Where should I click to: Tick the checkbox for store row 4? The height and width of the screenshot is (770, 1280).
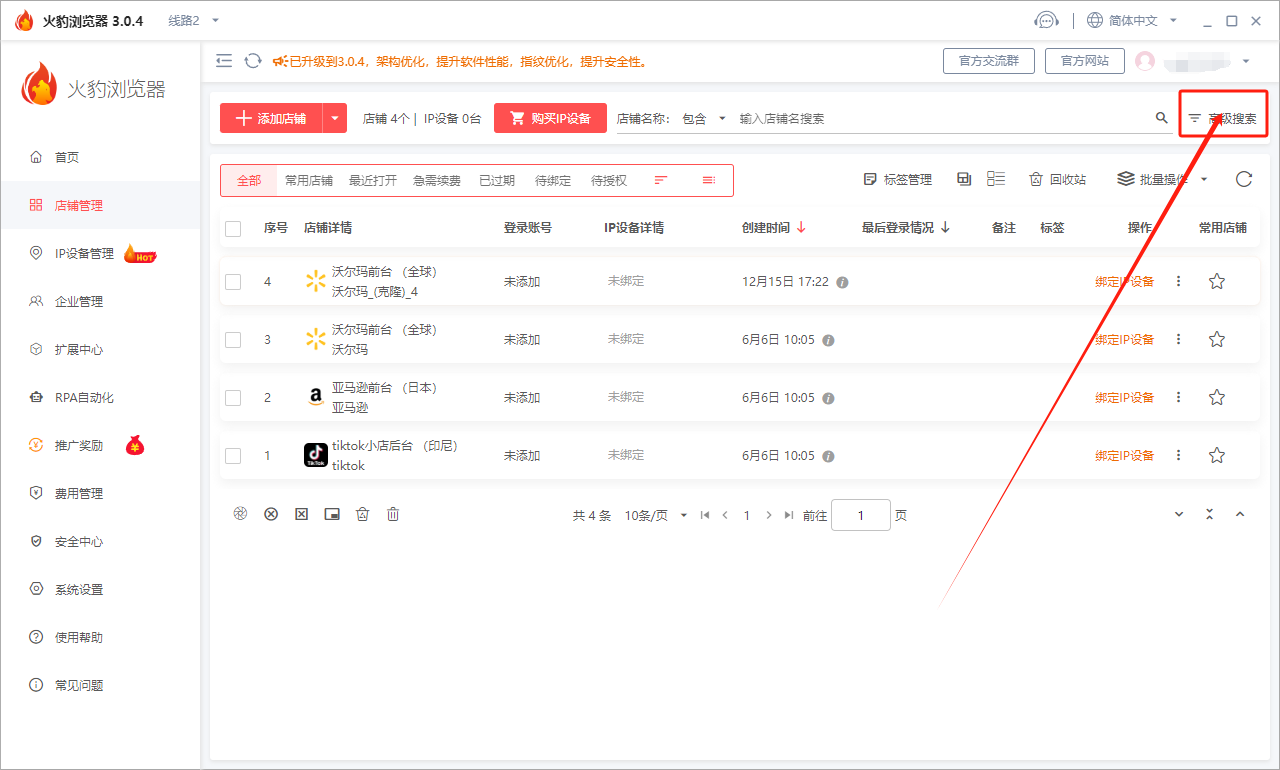pyautogui.click(x=233, y=282)
